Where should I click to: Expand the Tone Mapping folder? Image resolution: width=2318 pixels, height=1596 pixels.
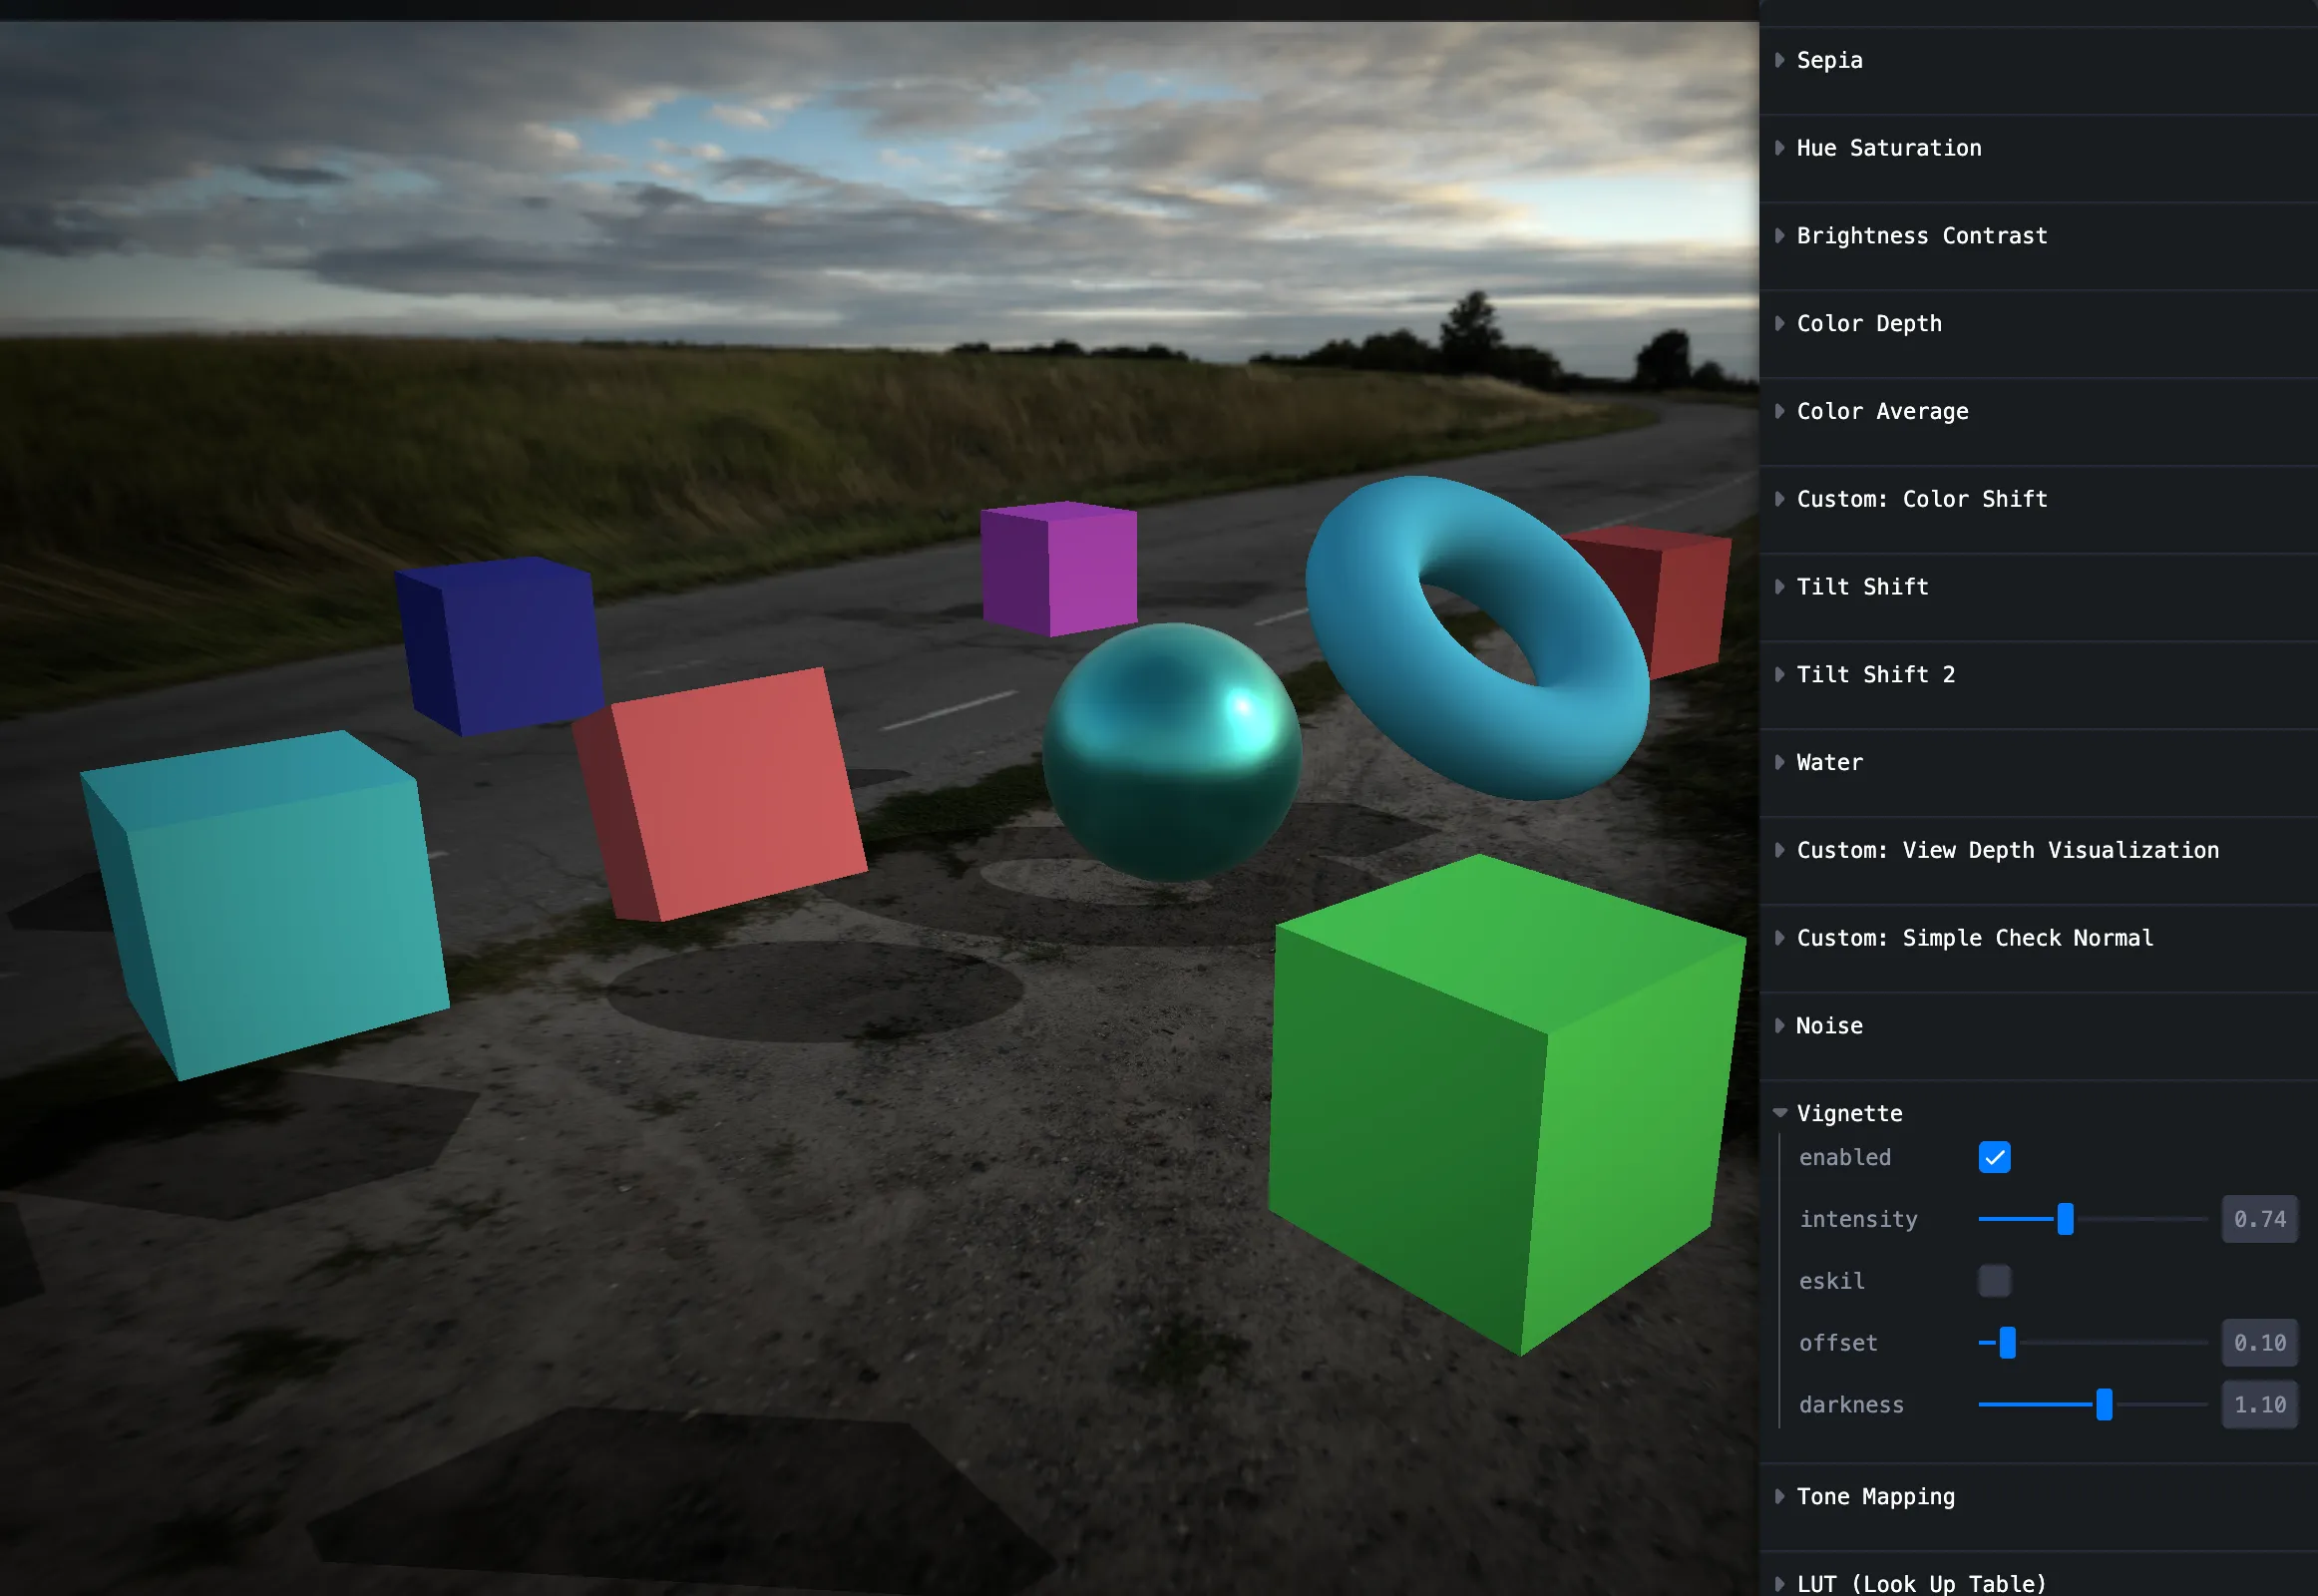1874,1497
